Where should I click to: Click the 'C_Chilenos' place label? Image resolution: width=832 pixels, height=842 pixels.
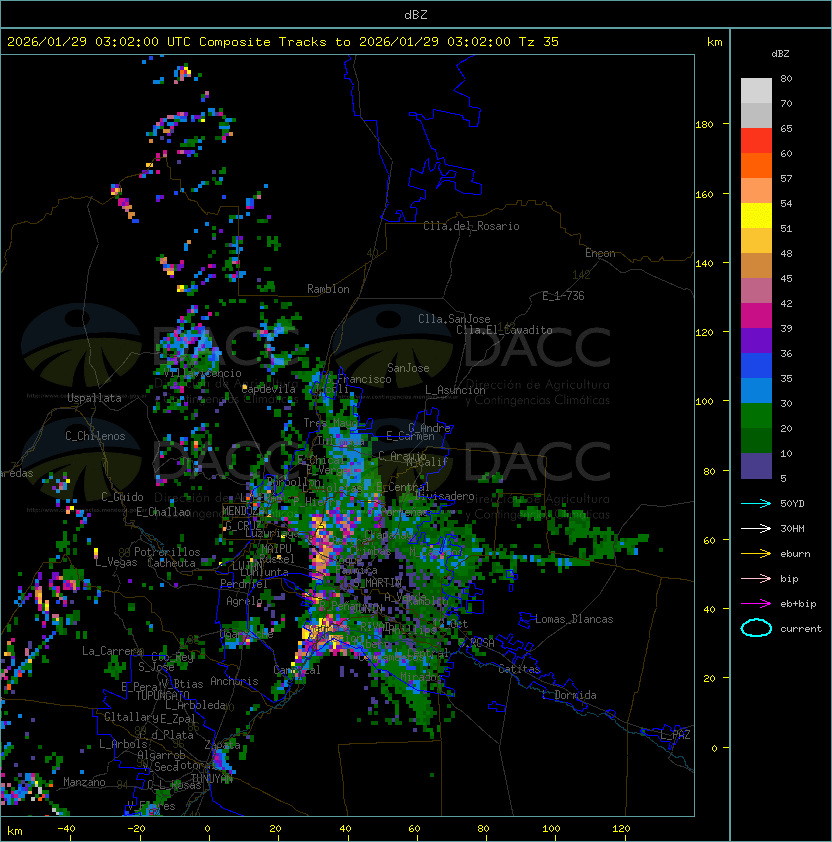coord(95,436)
